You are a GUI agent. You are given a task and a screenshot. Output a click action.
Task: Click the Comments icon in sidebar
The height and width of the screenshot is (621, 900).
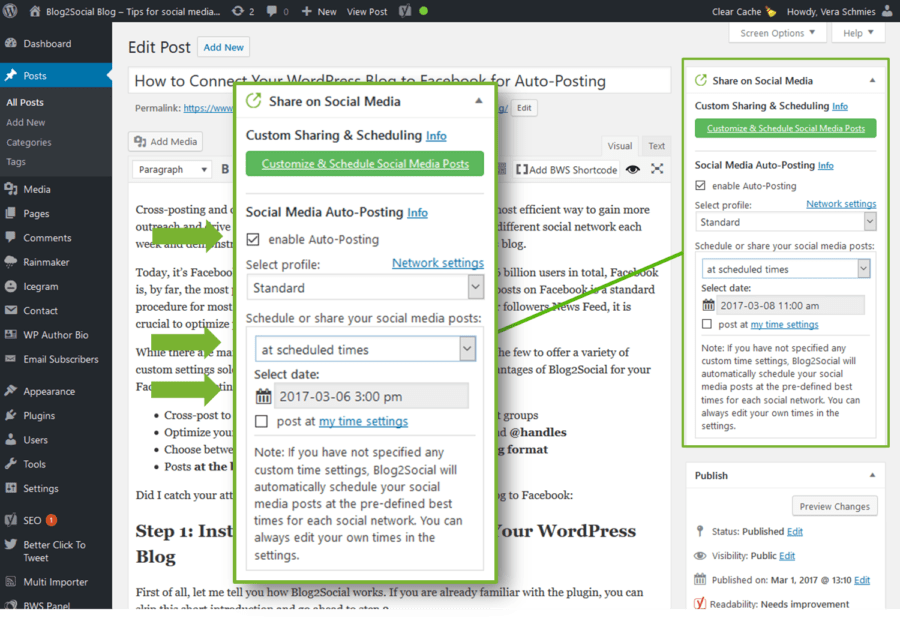coord(10,237)
